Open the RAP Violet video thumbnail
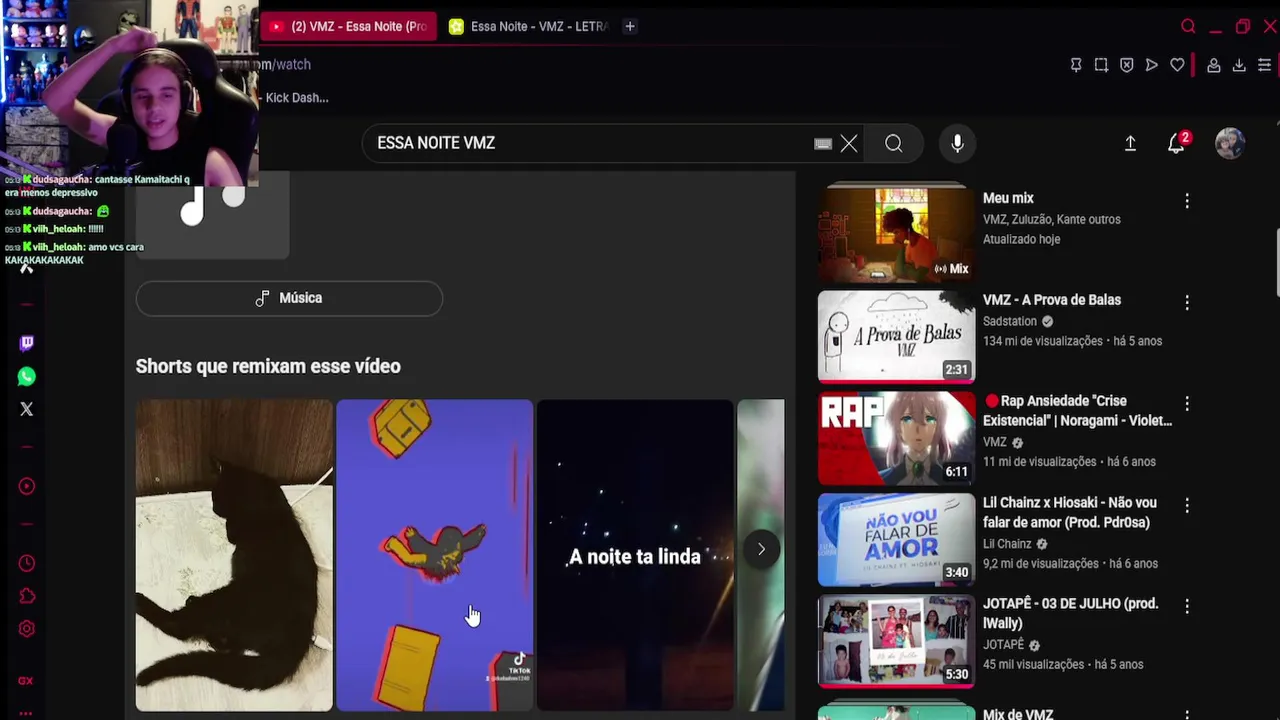This screenshot has height=720, width=1280. (x=896, y=438)
